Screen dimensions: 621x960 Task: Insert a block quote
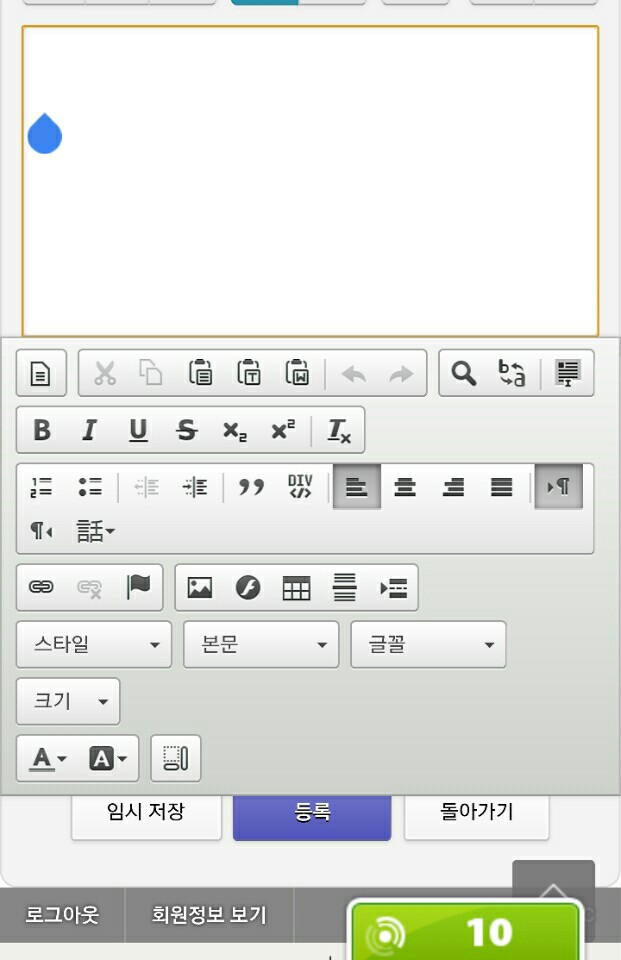click(251, 487)
